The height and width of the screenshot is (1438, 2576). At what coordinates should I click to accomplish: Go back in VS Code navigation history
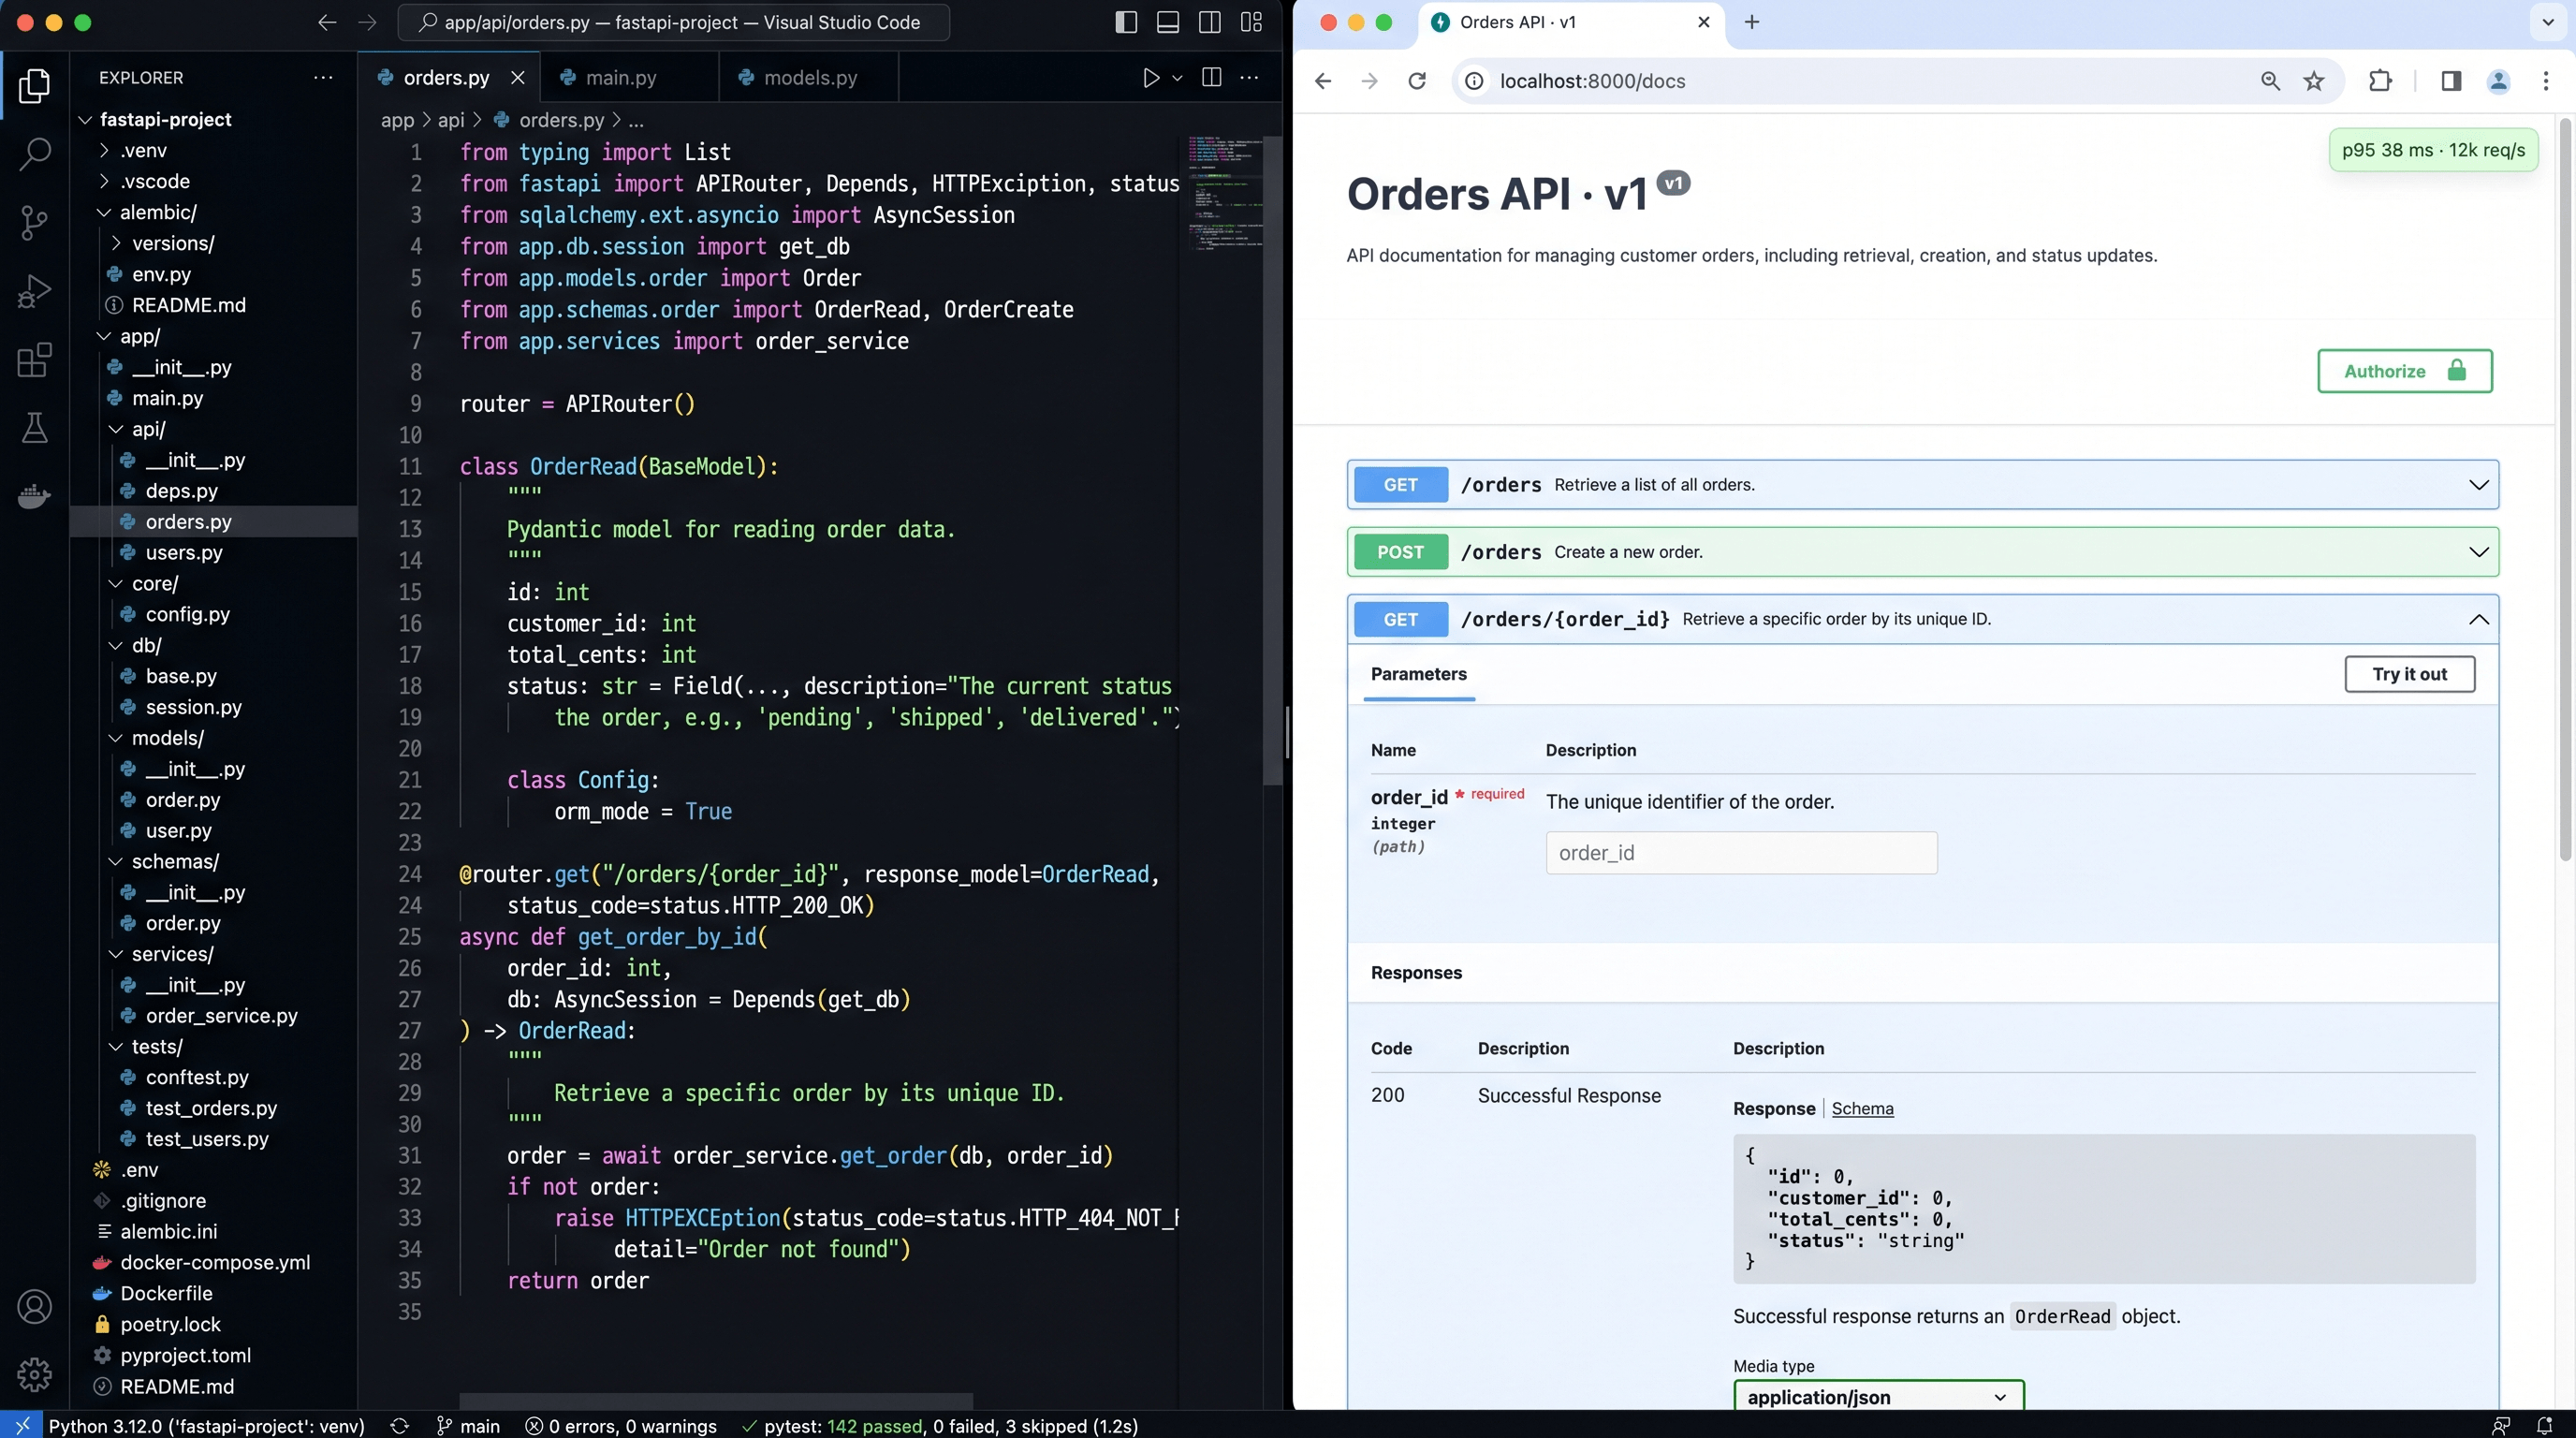[327, 22]
